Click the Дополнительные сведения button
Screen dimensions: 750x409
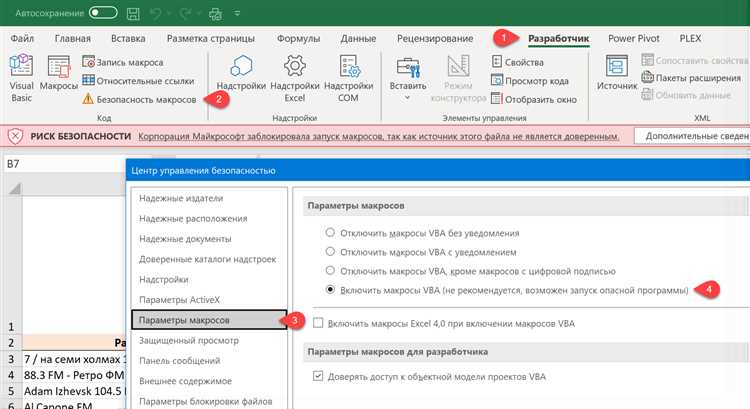tap(692, 136)
